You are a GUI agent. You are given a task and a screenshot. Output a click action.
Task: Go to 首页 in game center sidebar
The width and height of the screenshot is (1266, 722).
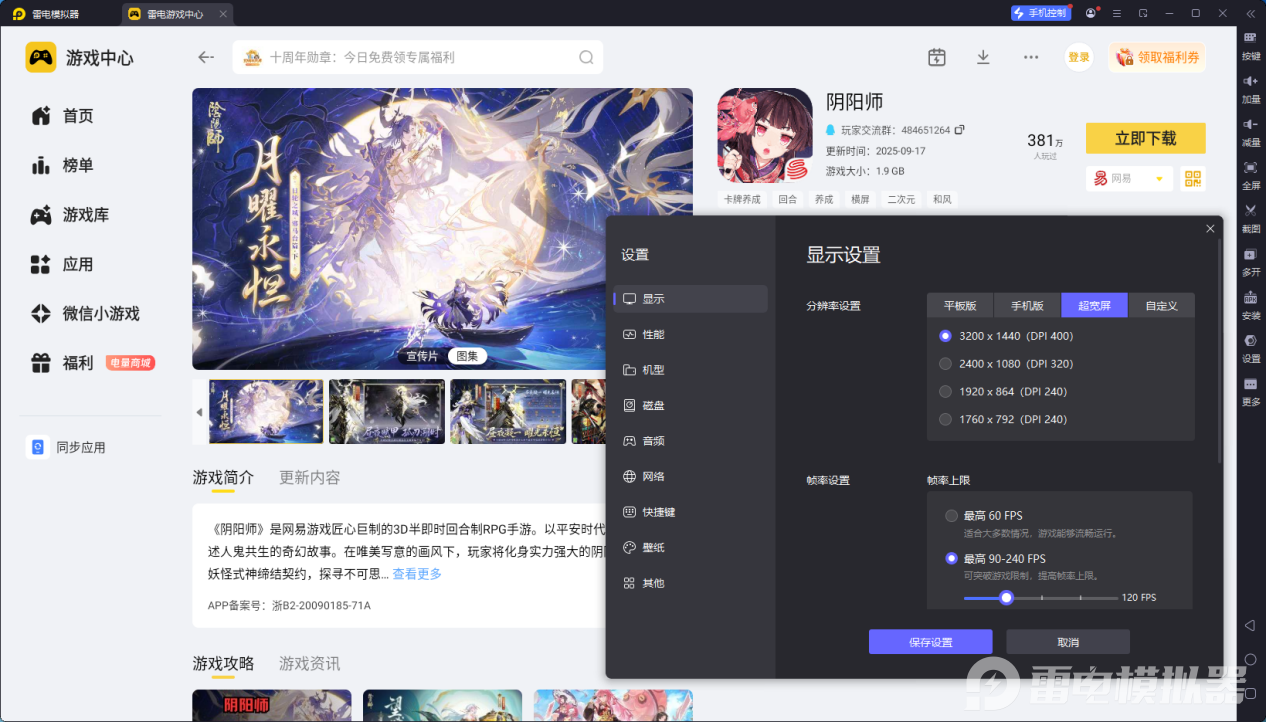(78, 116)
